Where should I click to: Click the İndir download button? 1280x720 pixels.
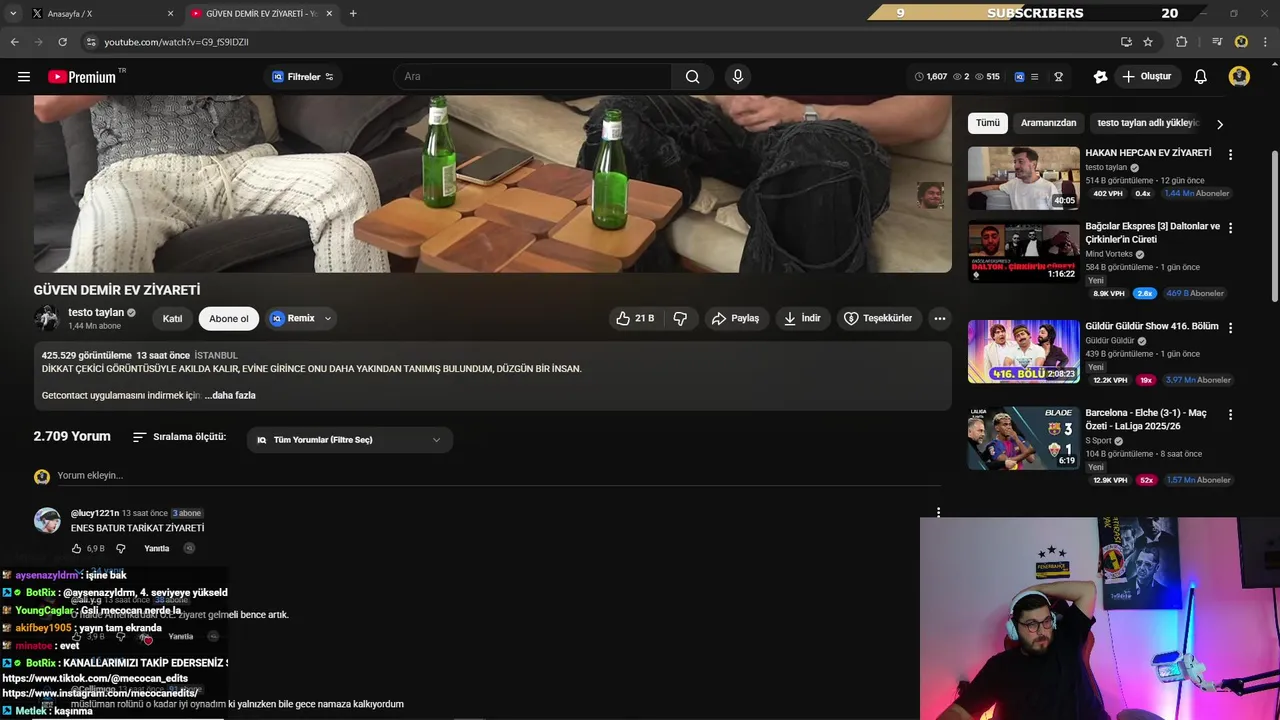click(x=802, y=318)
